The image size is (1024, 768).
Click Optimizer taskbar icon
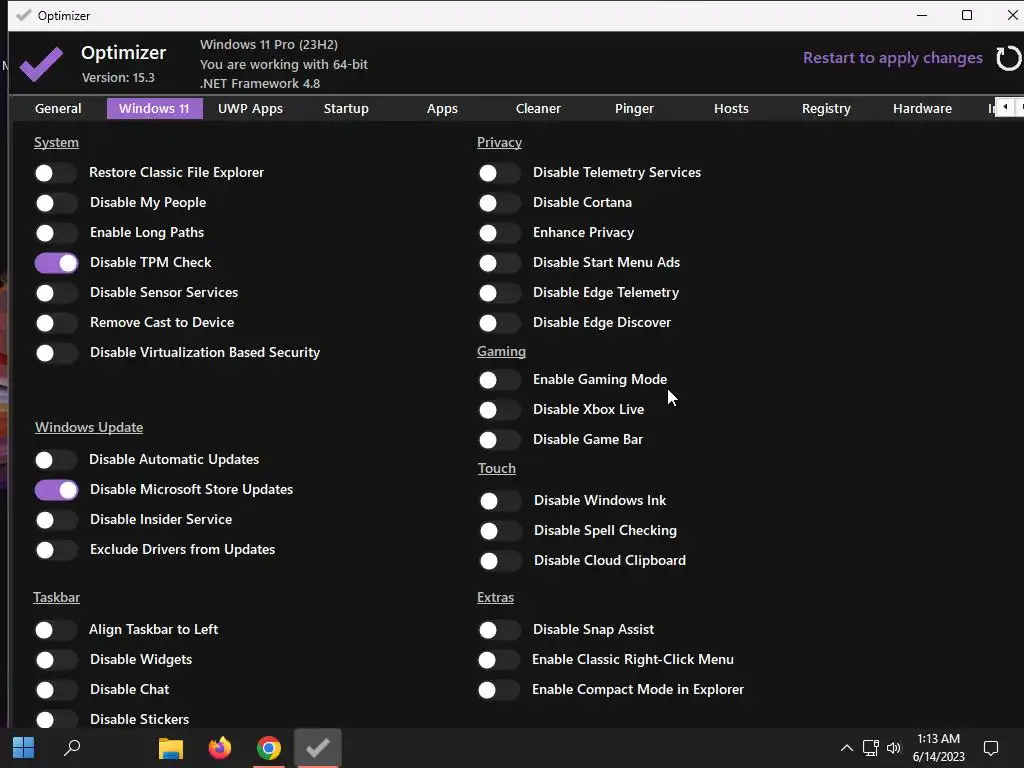[318, 748]
